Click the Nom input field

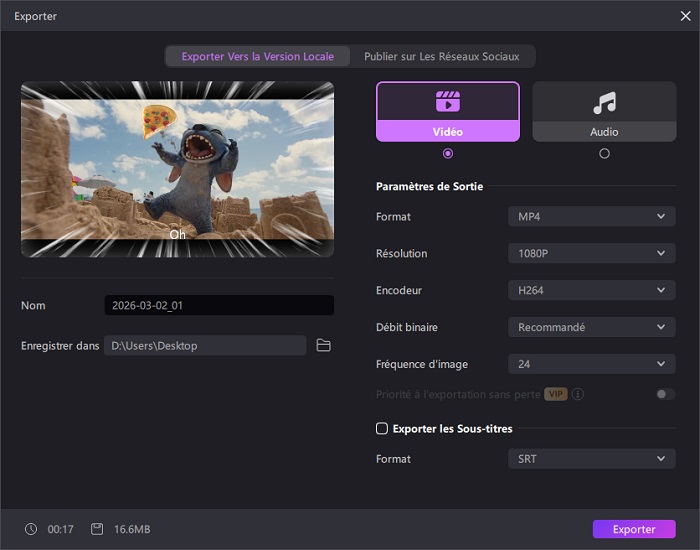point(219,305)
